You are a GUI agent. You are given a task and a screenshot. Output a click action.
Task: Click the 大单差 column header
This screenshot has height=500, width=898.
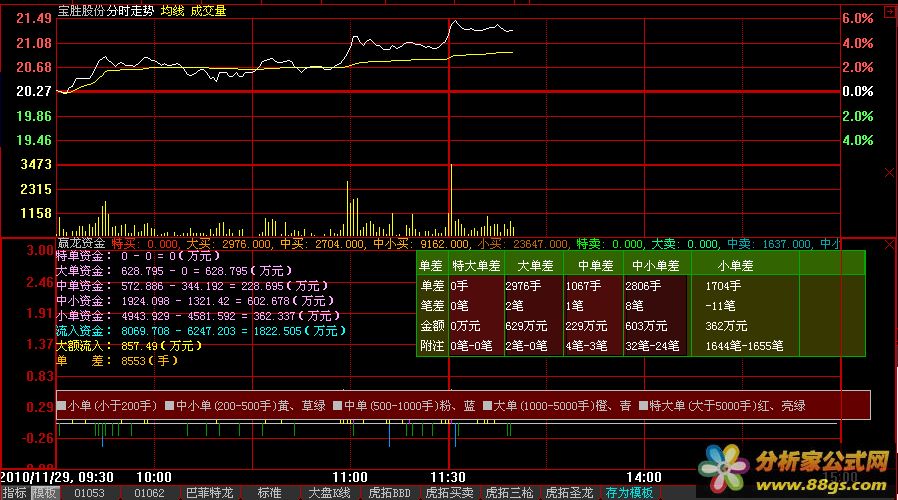tap(535, 266)
